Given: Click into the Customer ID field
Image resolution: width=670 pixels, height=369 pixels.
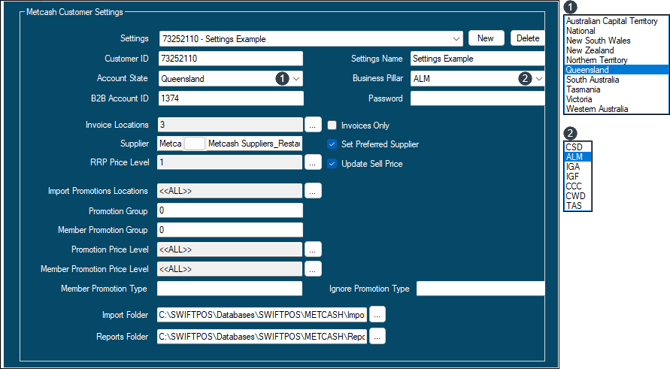Looking at the screenshot, I should click(231, 59).
